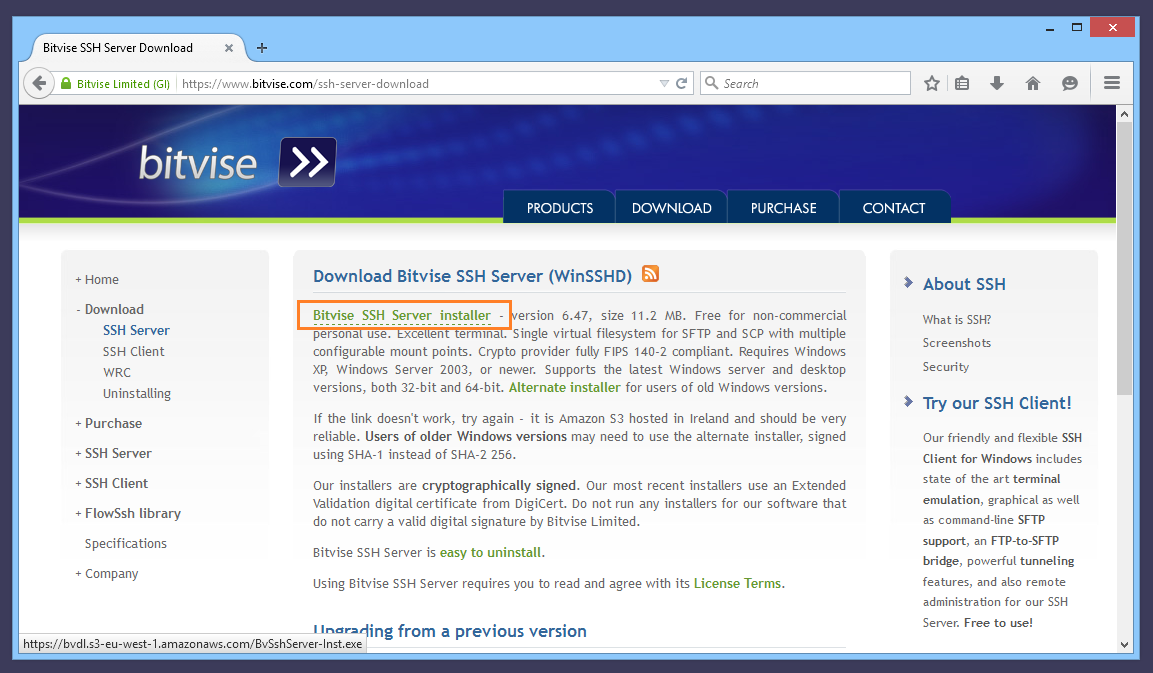The image size is (1153, 673).
Task: Expand the Home sidebar item
Action: coord(78,280)
